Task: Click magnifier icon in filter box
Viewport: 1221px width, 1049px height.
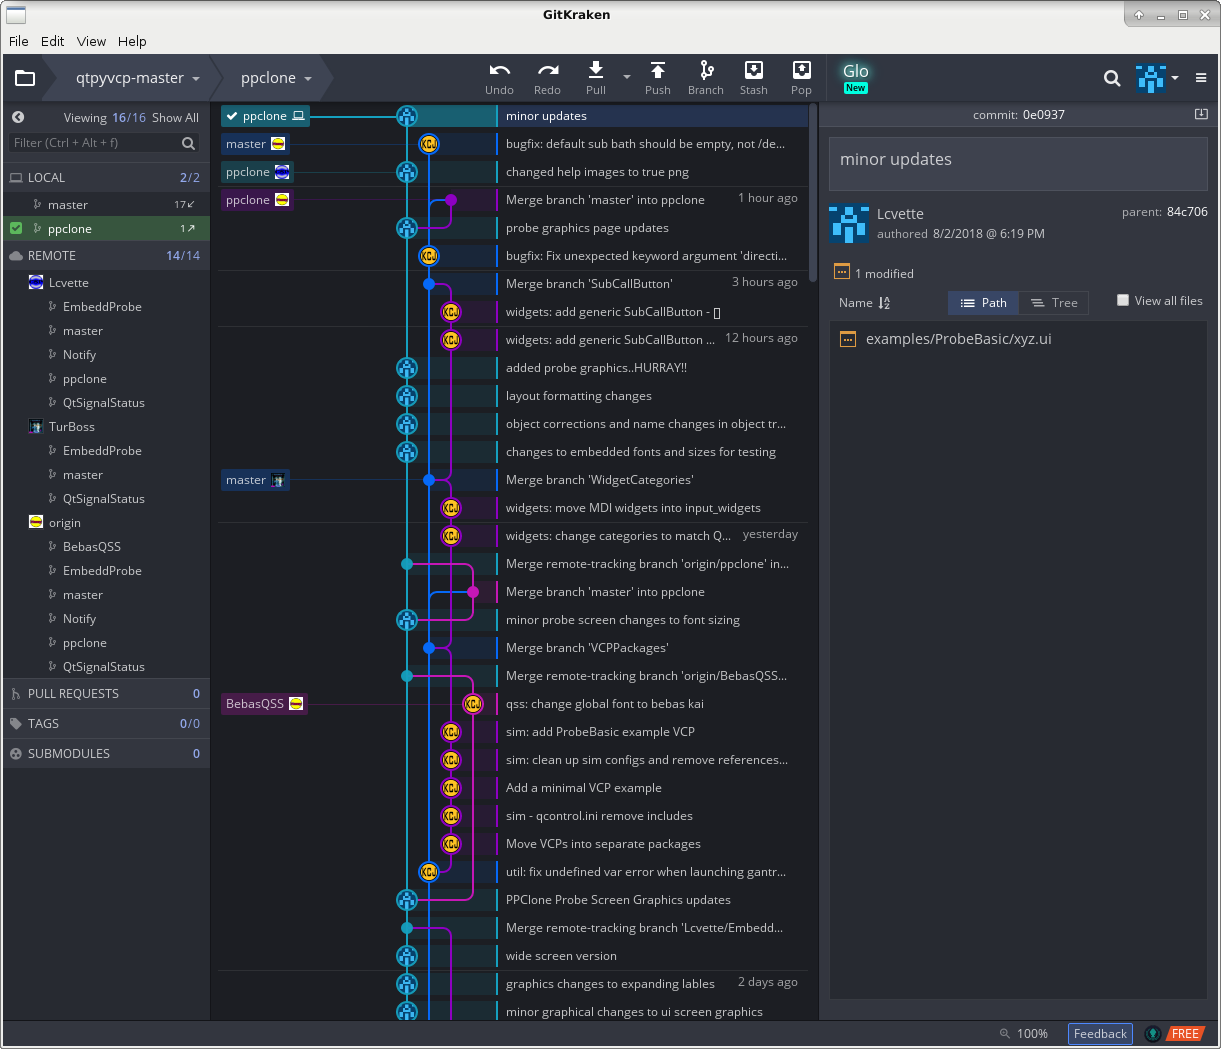Action: [x=188, y=143]
